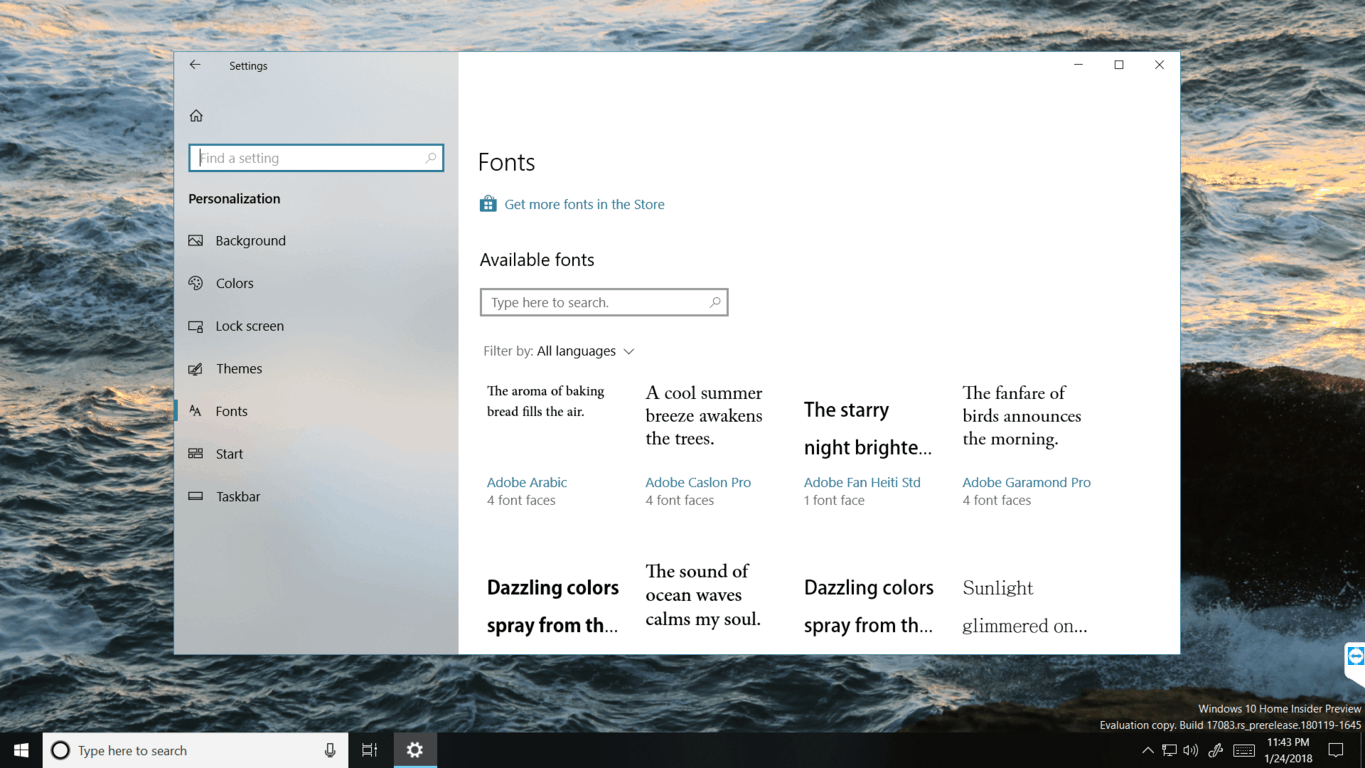Image resolution: width=1365 pixels, height=768 pixels.
Task: Open the Windows Start button
Action: click(x=21, y=750)
